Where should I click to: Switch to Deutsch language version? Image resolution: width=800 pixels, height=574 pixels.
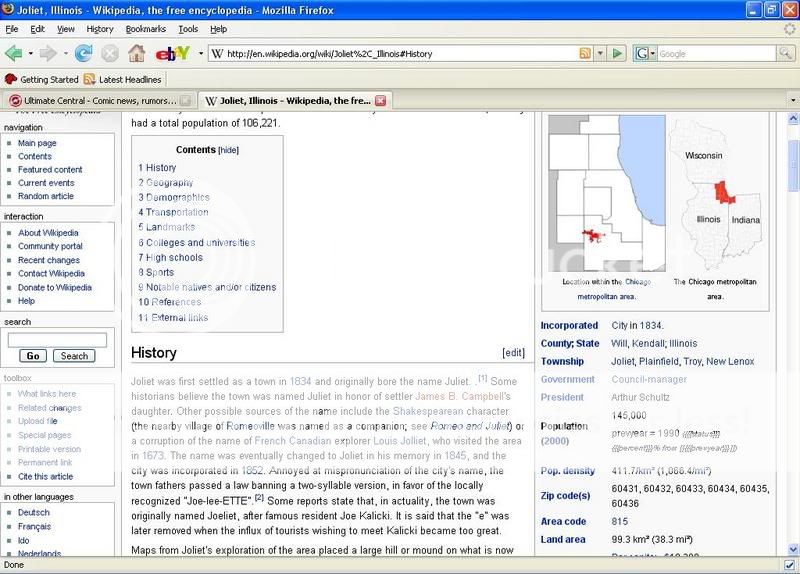(x=34, y=512)
